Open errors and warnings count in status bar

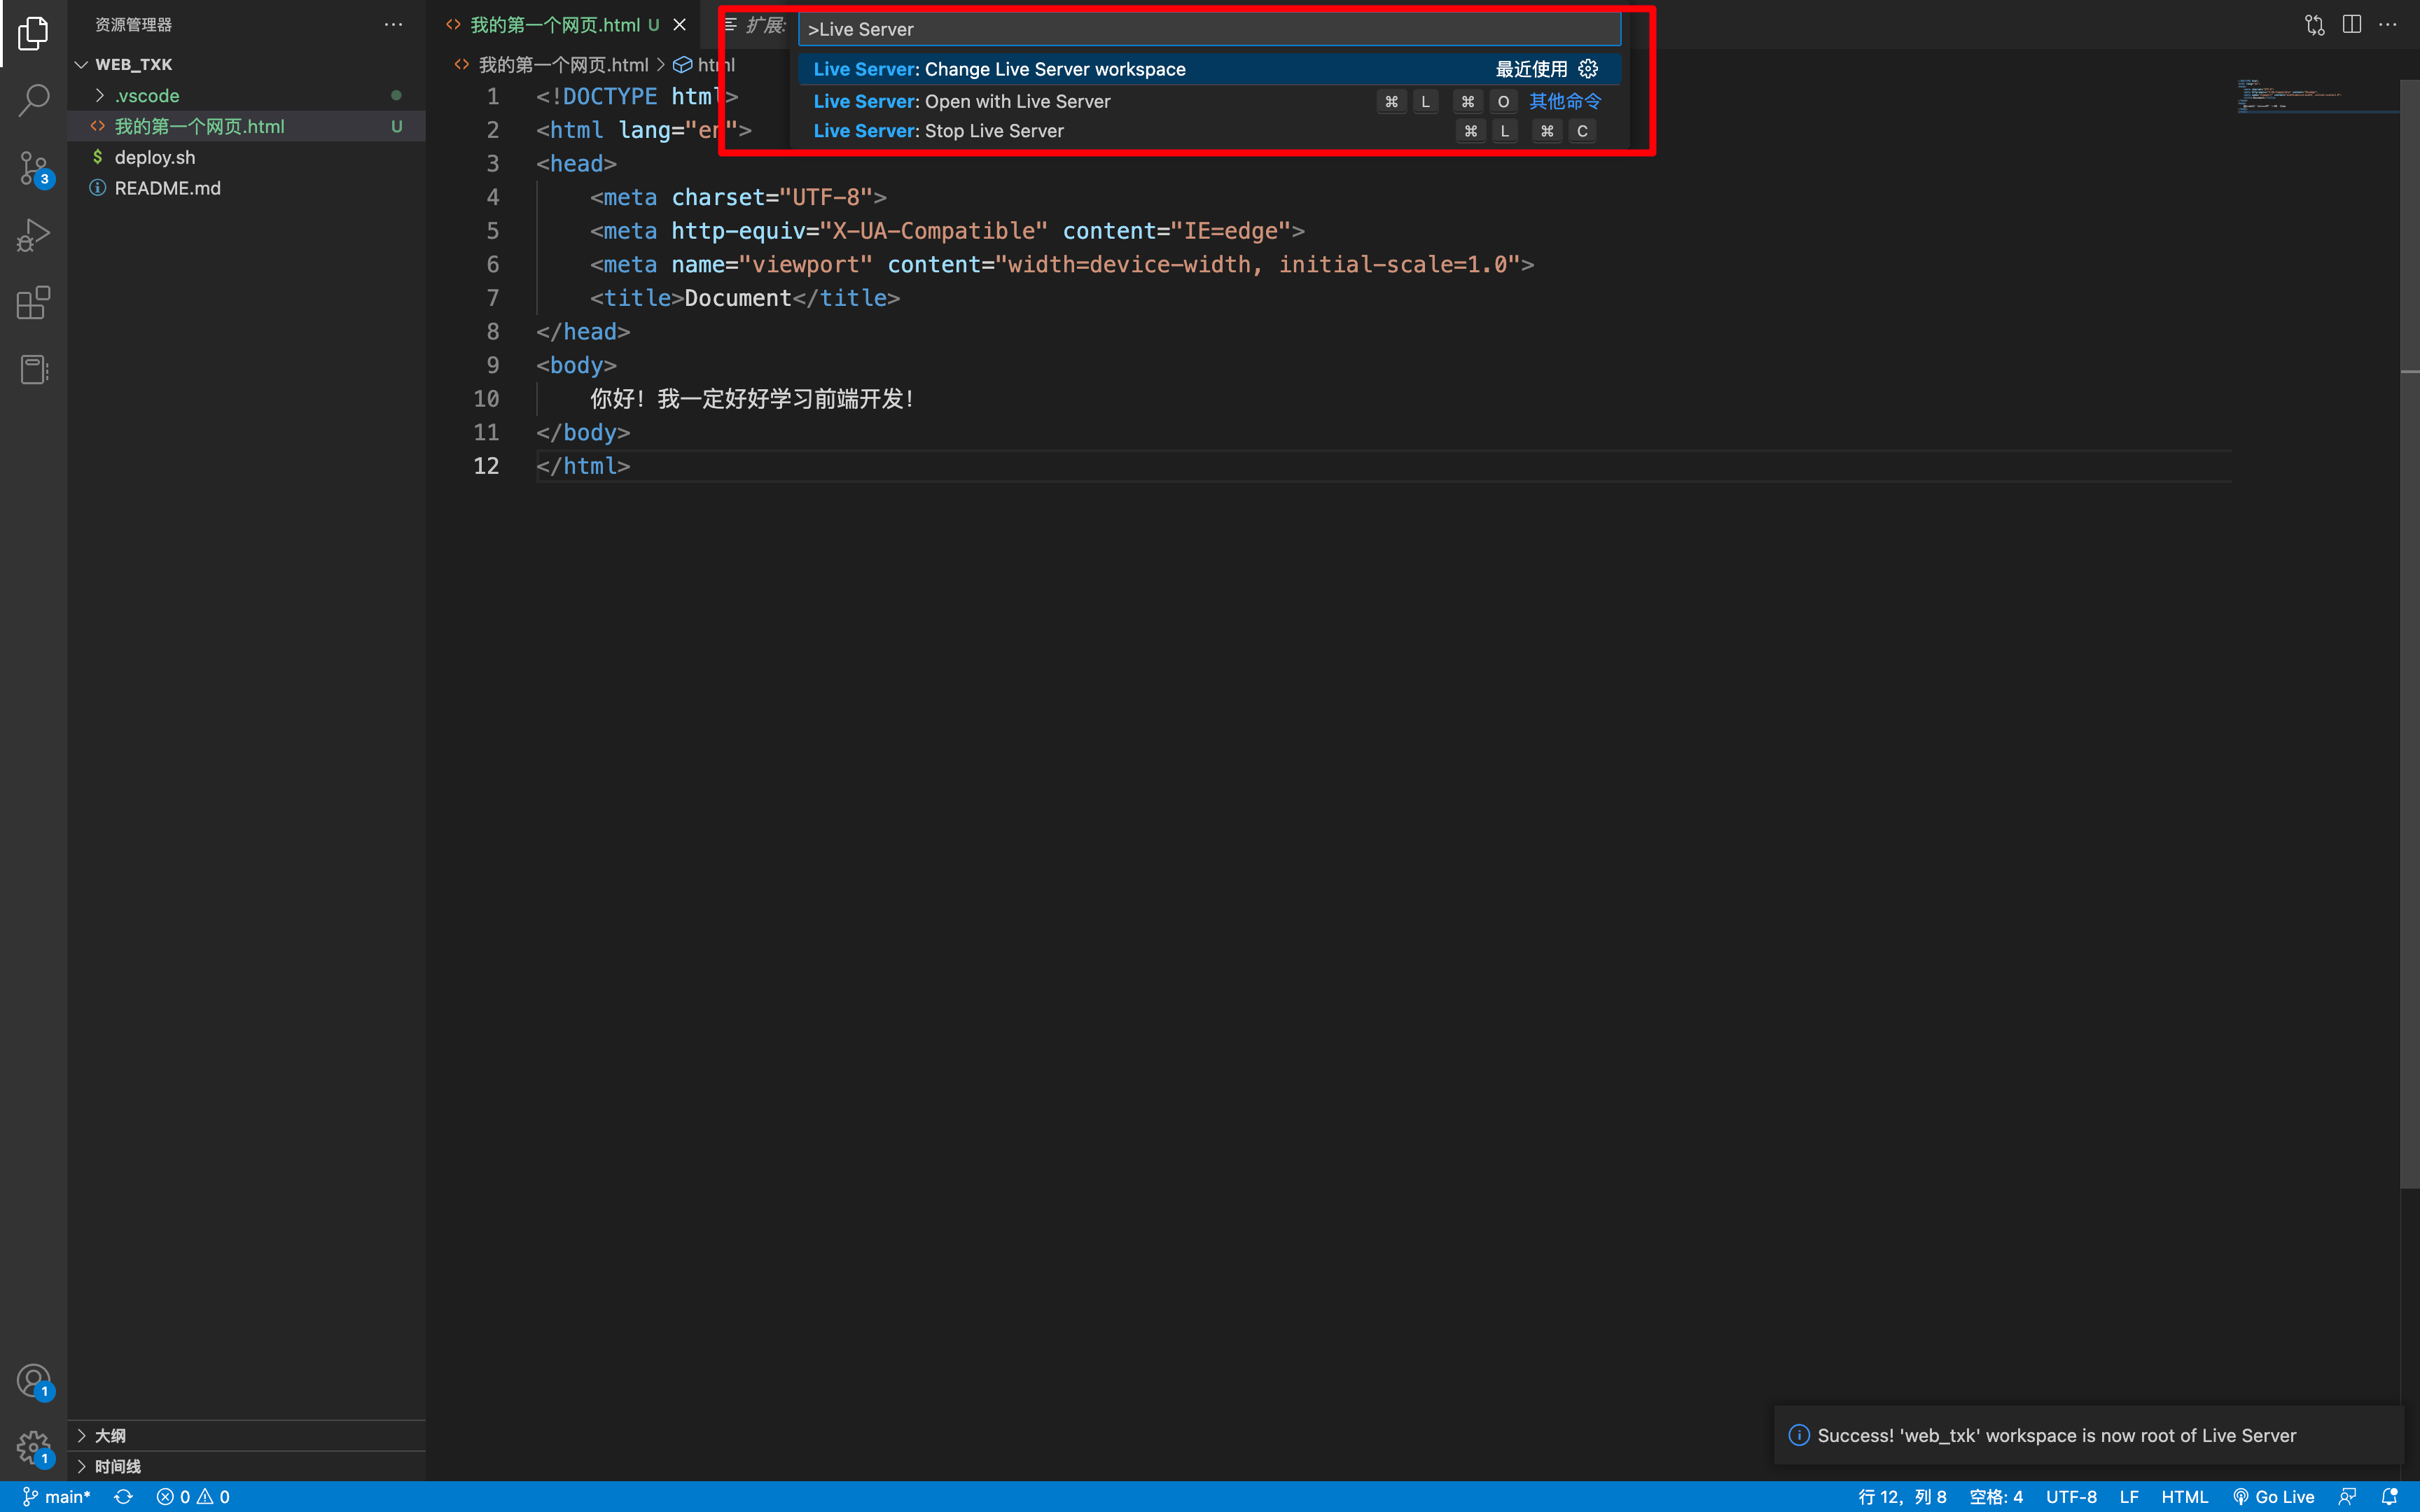click(193, 1496)
